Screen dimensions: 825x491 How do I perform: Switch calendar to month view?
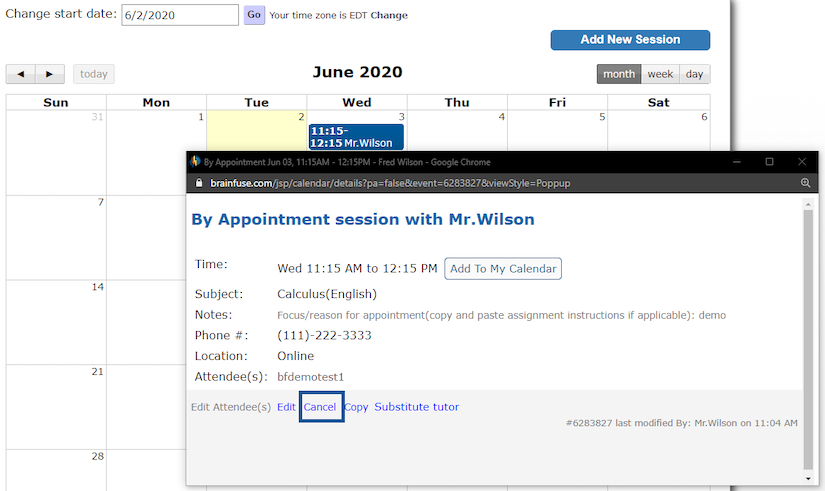[x=618, y=74]
